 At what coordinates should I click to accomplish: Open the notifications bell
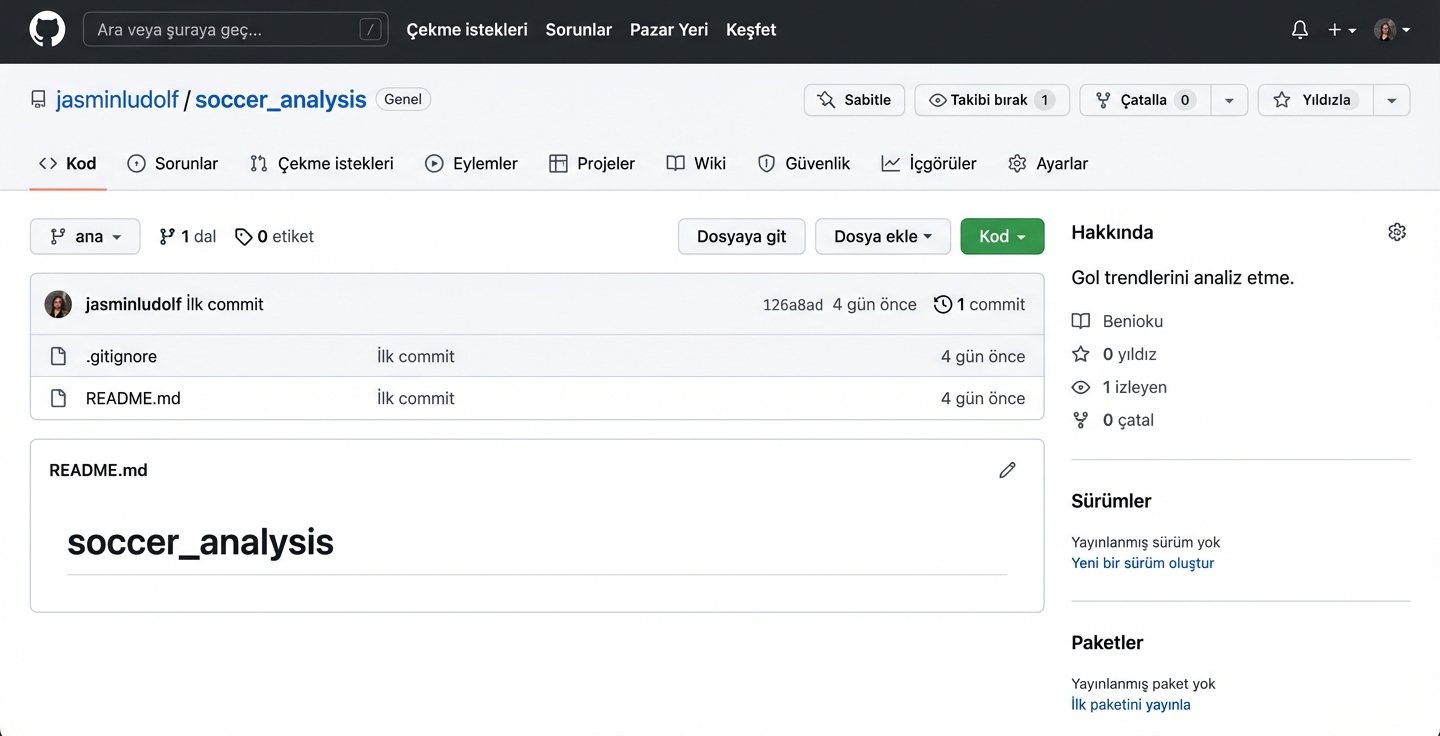pos(1299,30)
